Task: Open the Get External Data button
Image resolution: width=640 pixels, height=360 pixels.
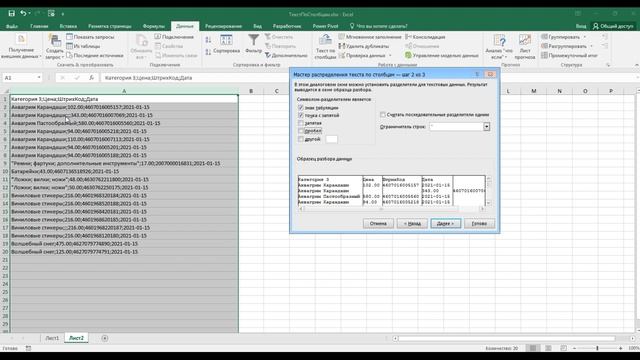Action: [21, 47]
